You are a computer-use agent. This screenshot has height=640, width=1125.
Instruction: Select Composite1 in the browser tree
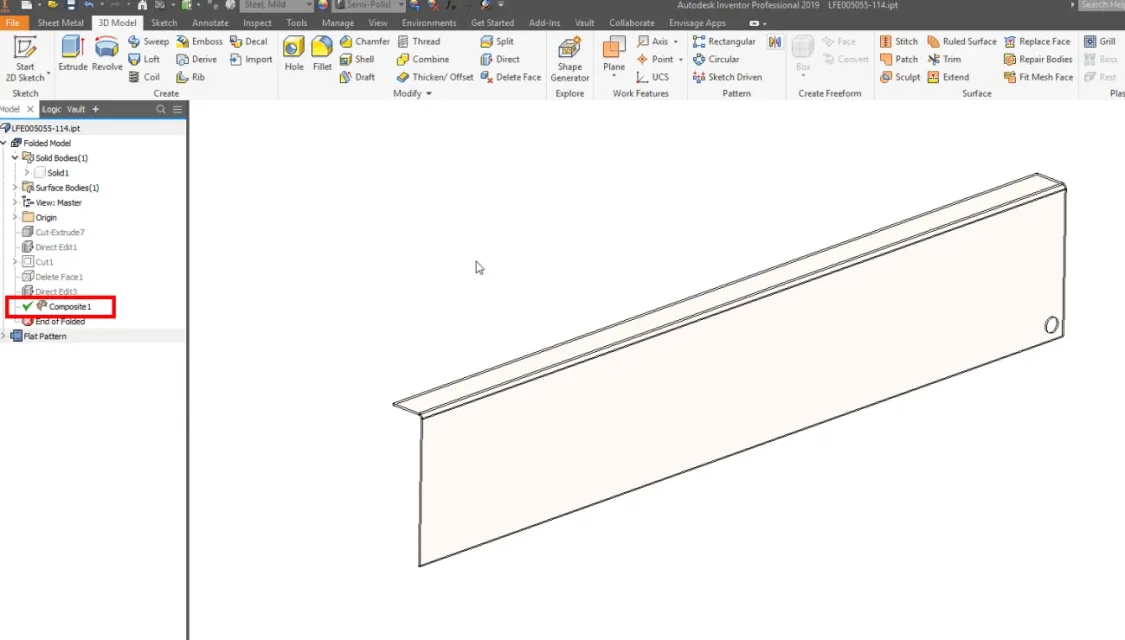70,307
